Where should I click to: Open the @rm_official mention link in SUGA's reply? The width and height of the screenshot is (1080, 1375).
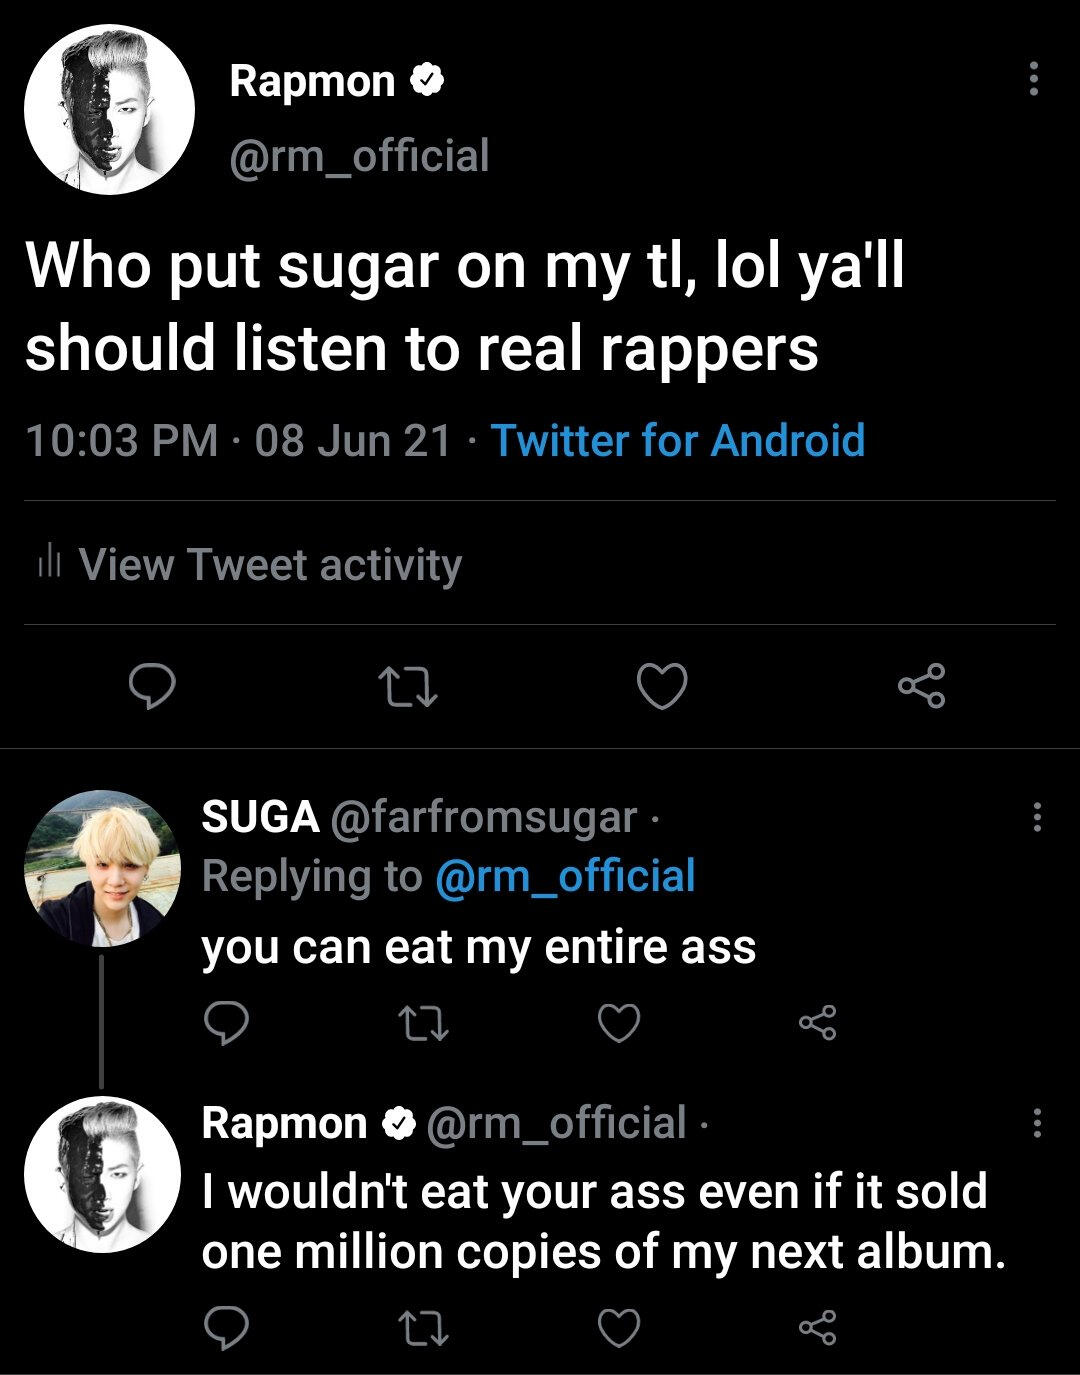[x=565, y=877]
